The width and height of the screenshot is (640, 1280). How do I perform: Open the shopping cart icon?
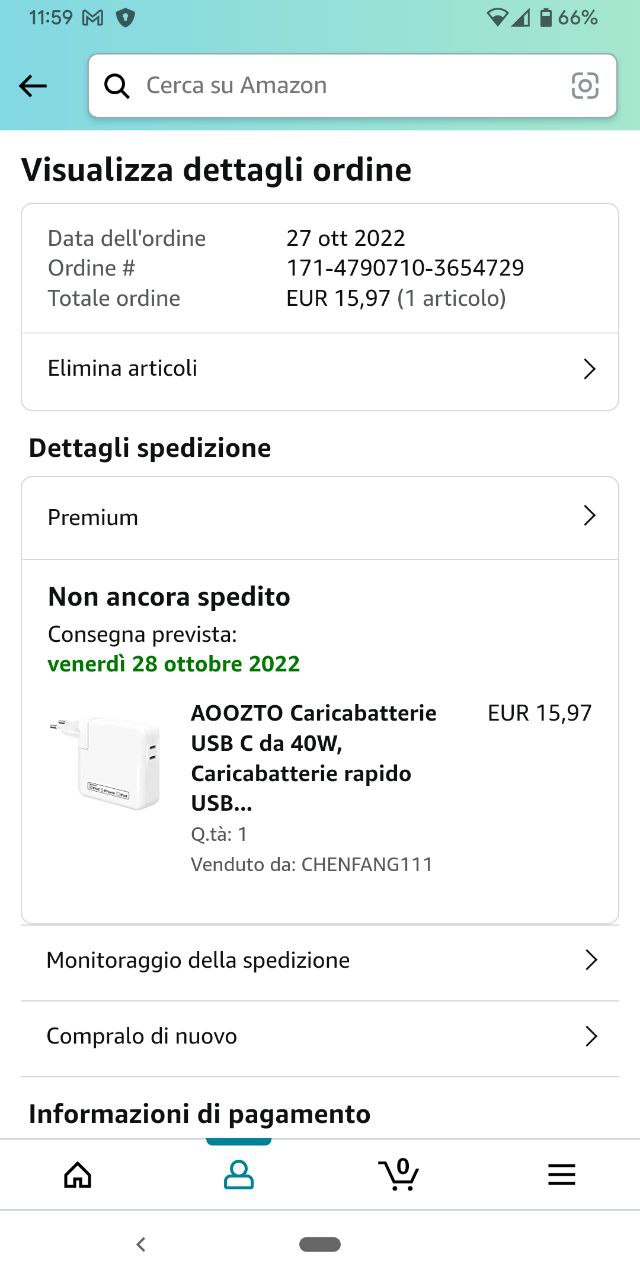point(399,1173)
